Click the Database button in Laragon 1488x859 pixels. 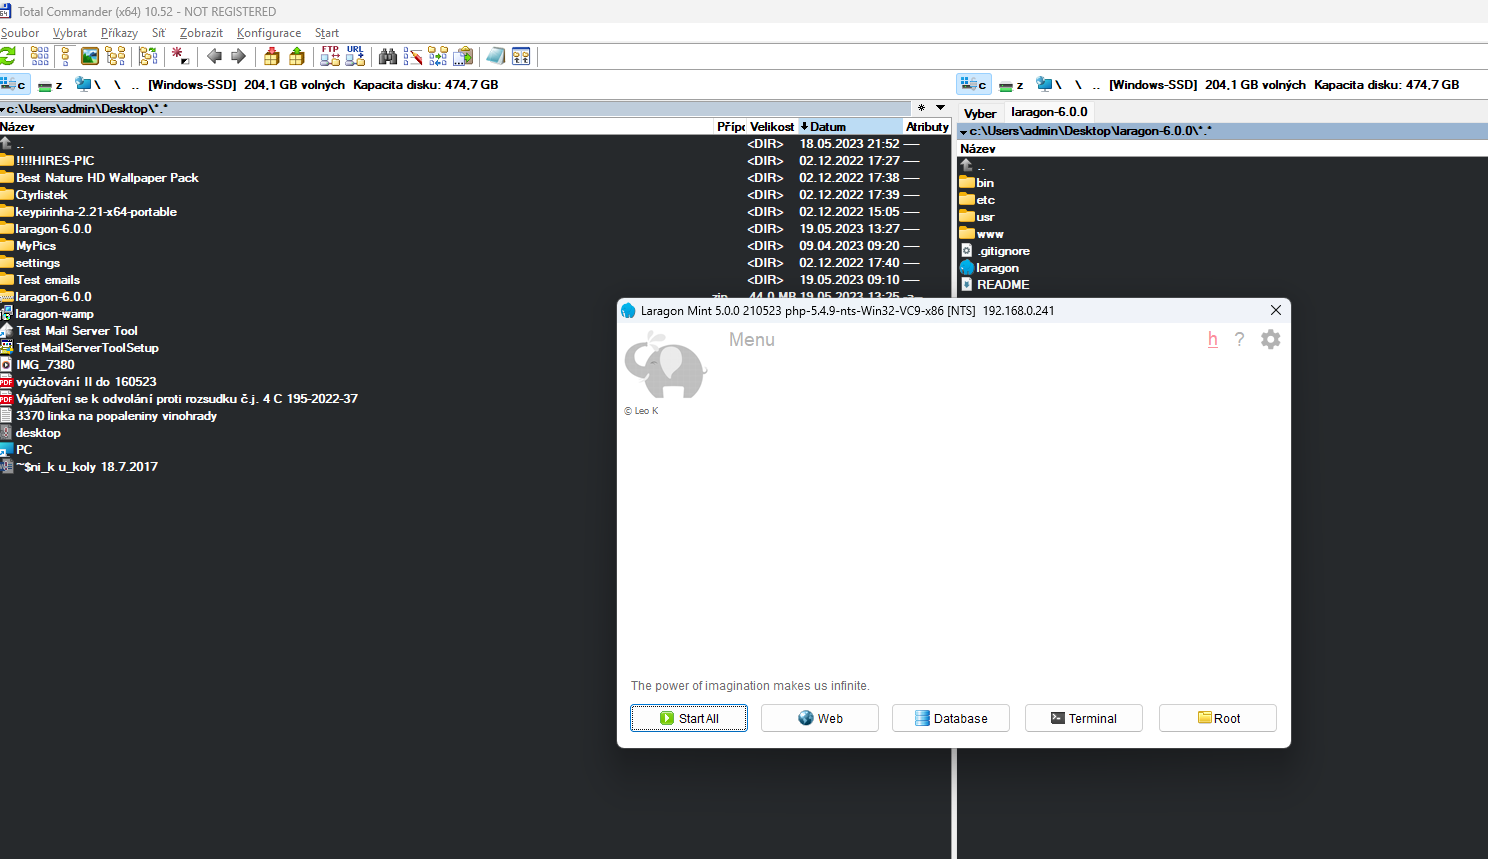[x=951, y=718]
